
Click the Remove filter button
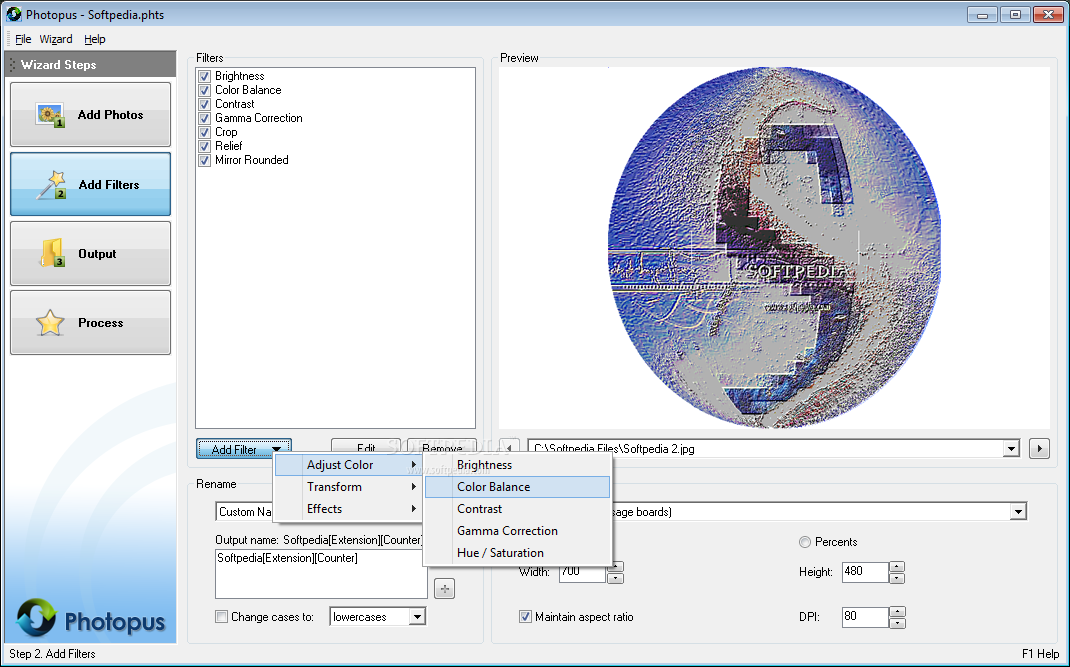442,447
